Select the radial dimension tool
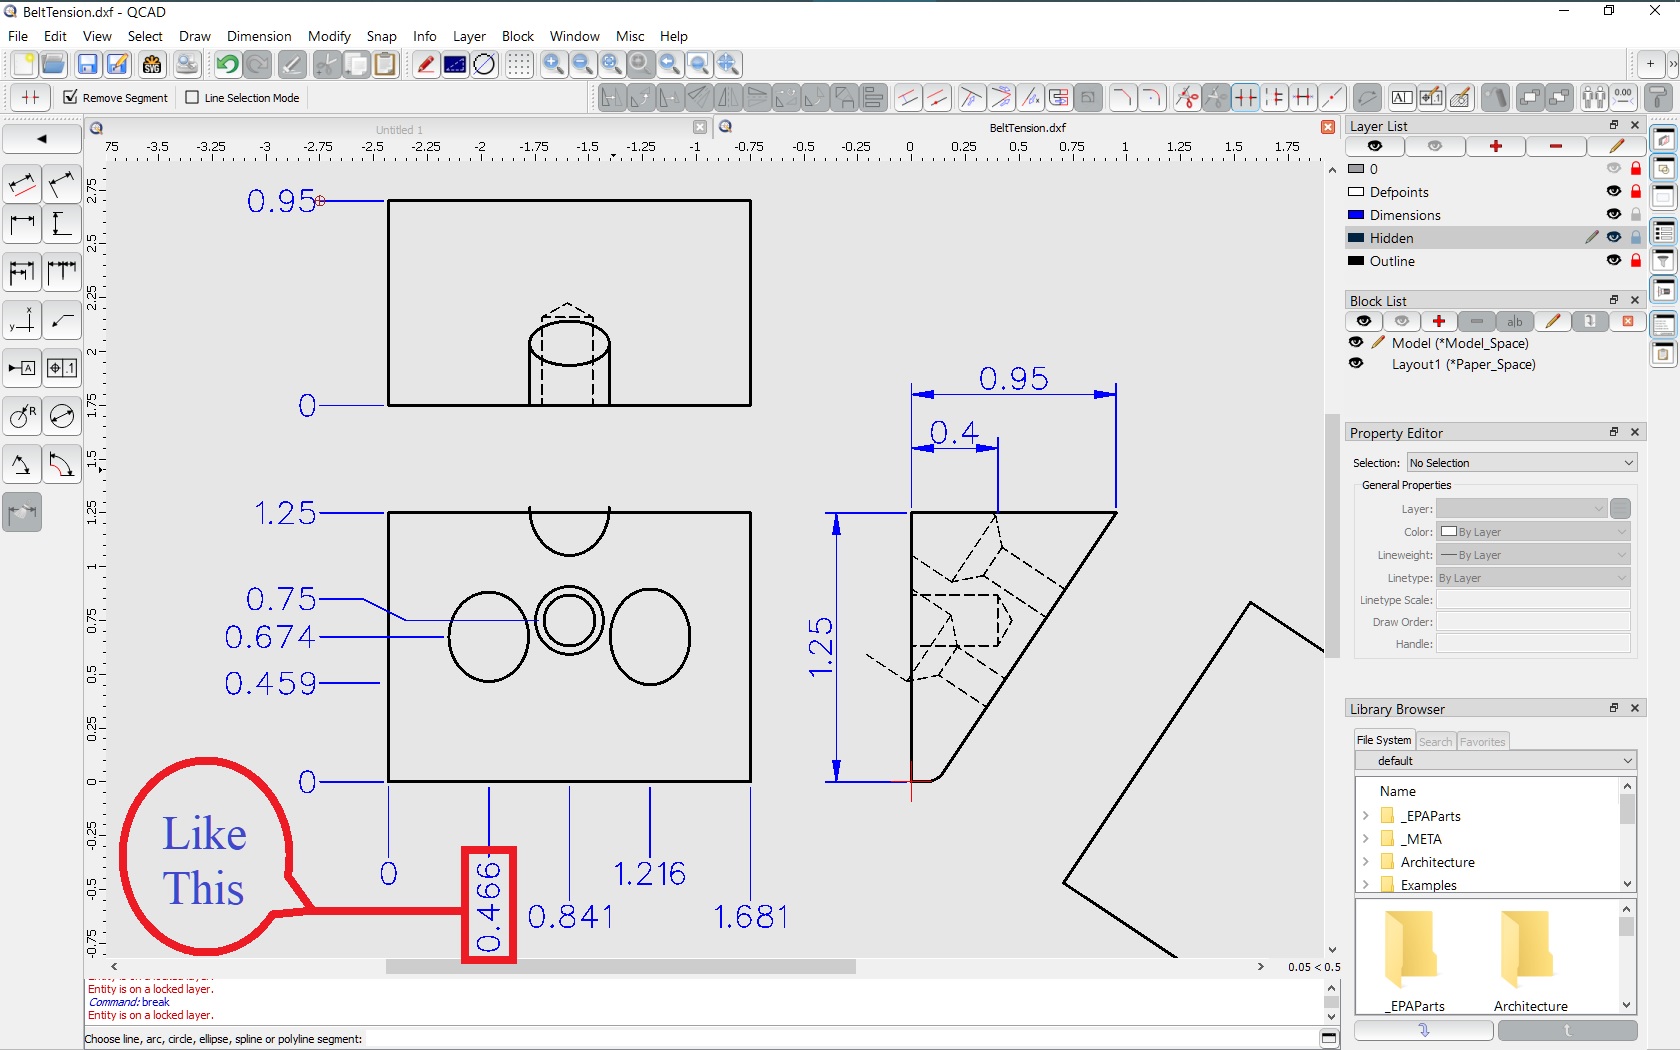 pos(22,415)
